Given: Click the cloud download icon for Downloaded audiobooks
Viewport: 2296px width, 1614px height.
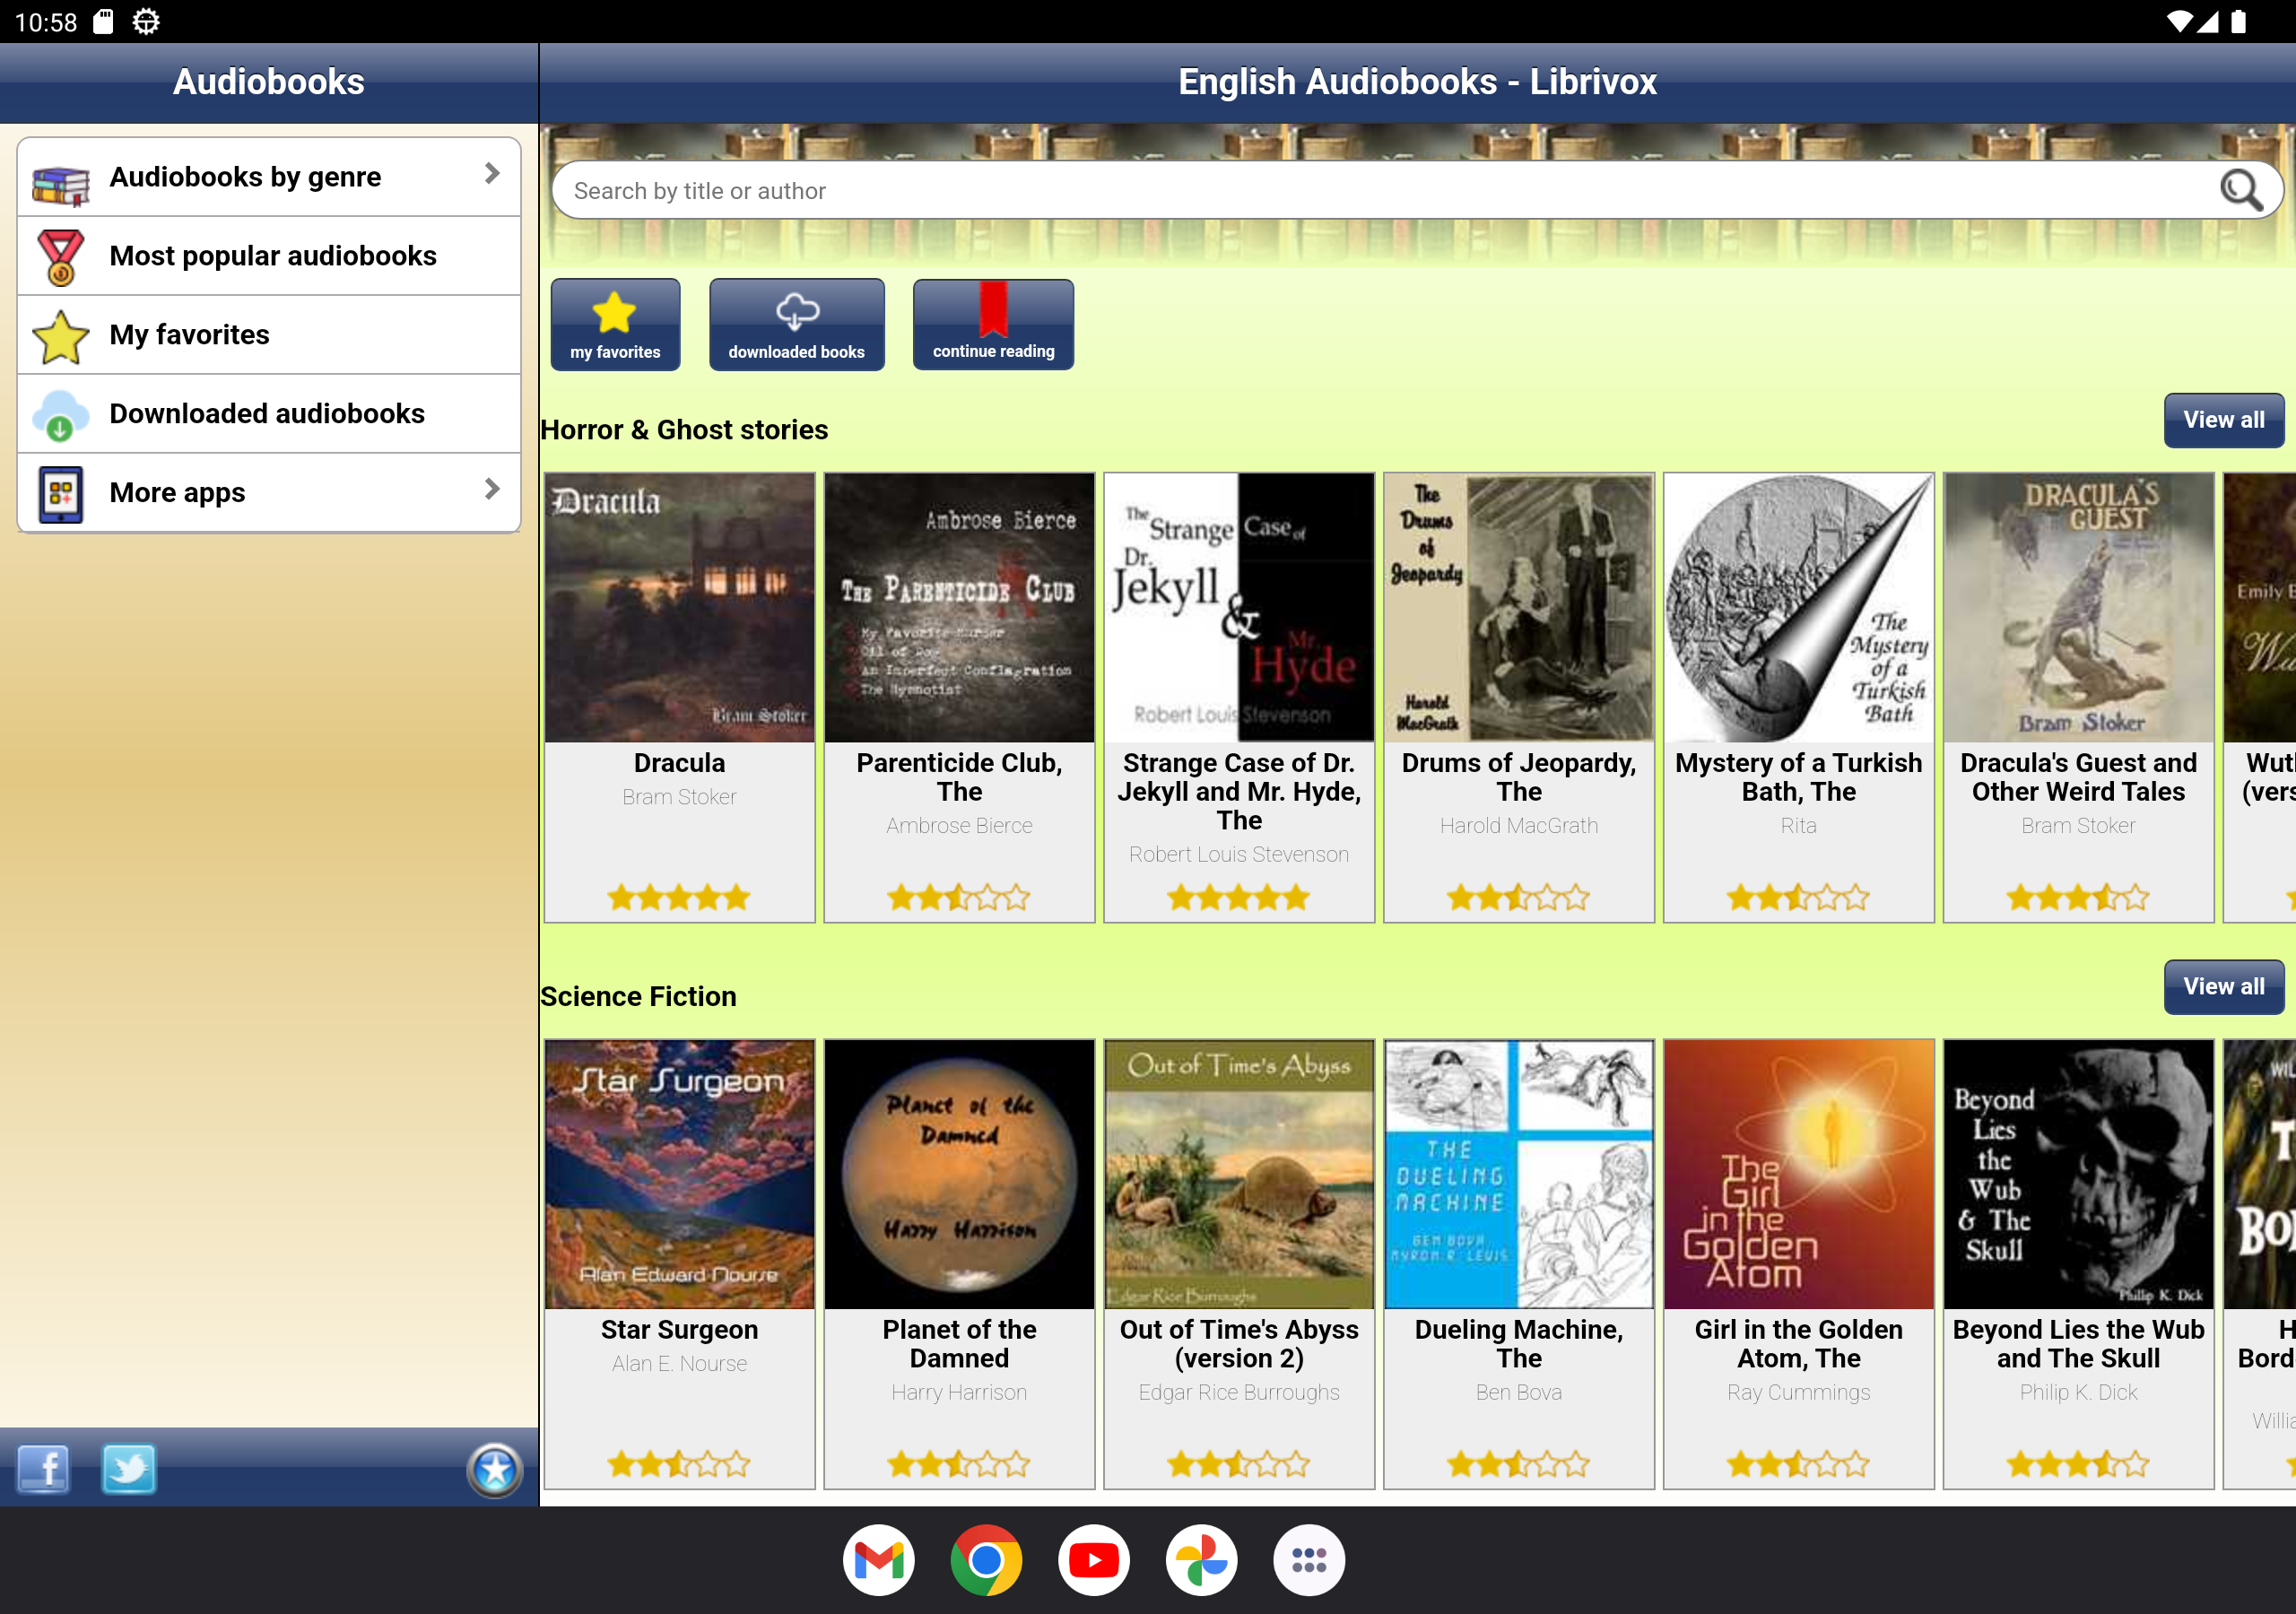Looking at the screenshot, I should click(61, 415).
